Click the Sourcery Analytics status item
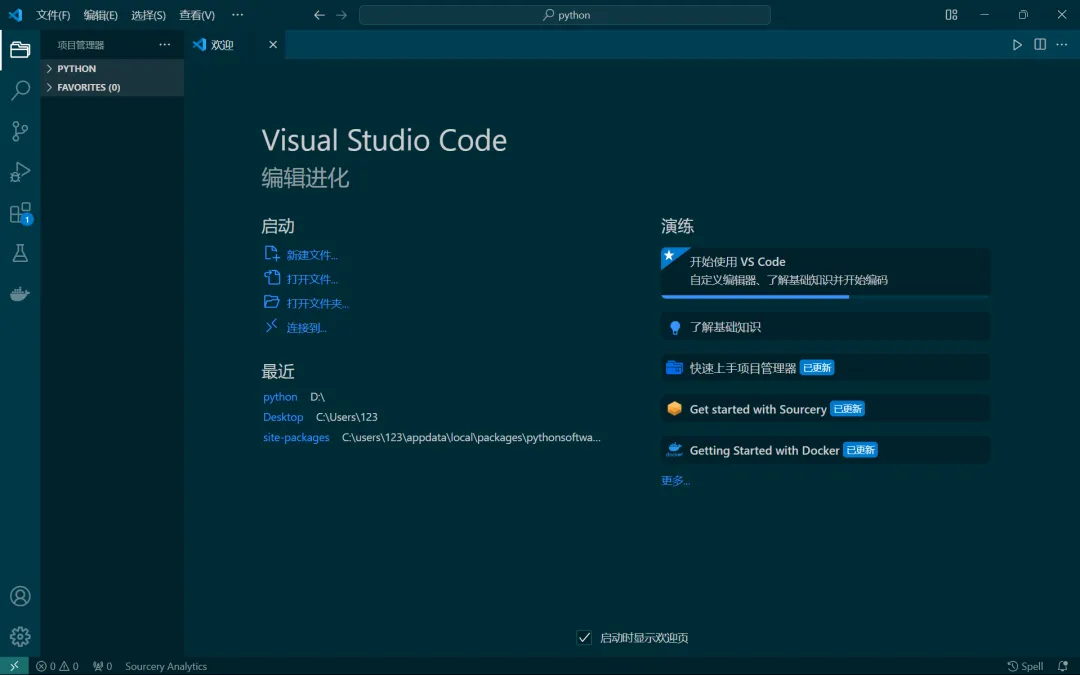Image resolution: width=1080 pixels, height=675 pixels. [x=166, y=667]
